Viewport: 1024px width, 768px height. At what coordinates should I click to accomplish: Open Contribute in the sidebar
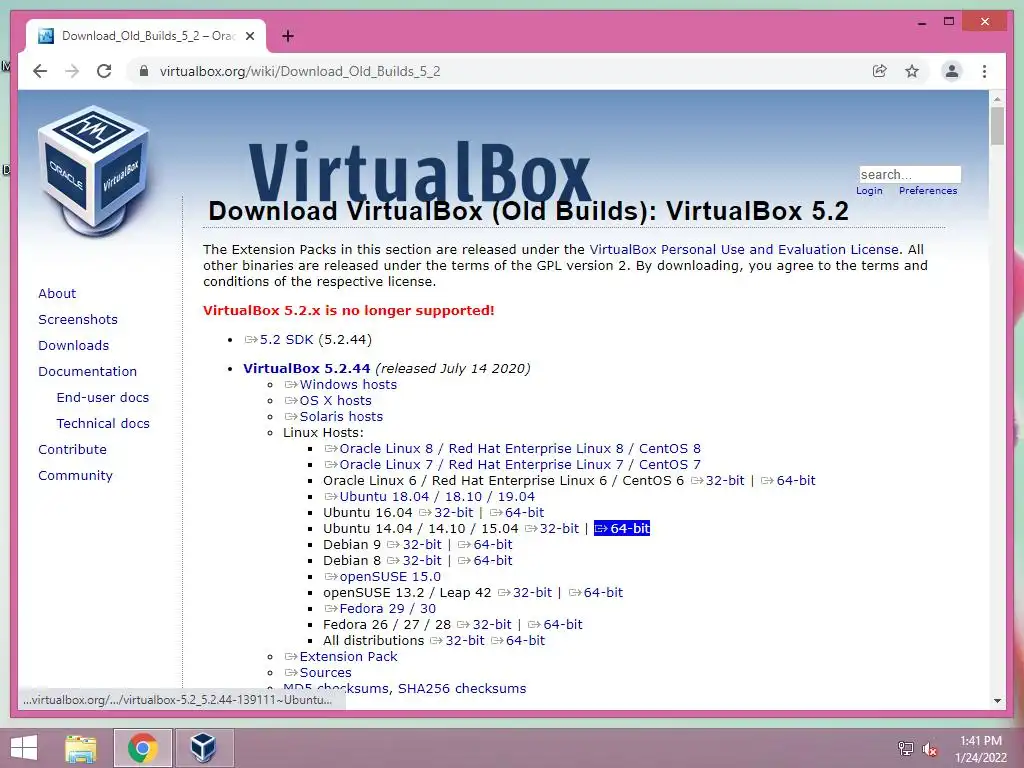(72, 450)
